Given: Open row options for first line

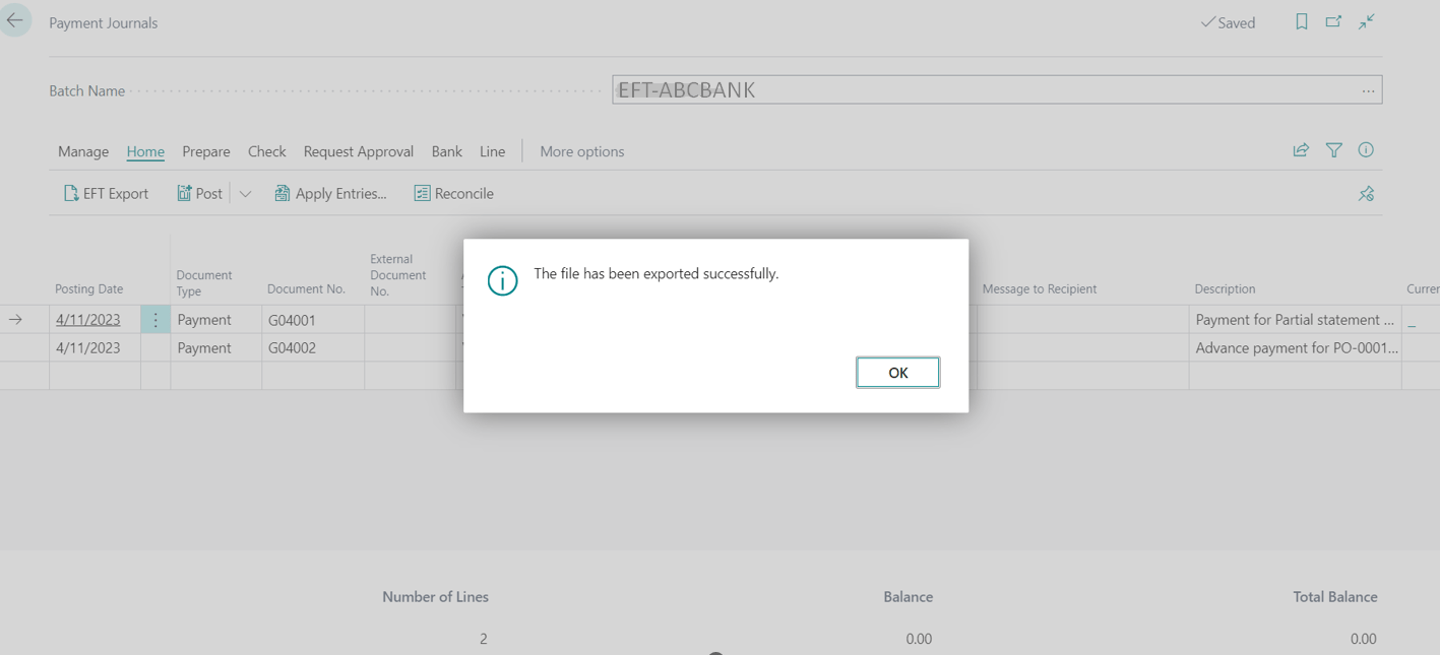Looking at the screenshot, I should 155,320.
